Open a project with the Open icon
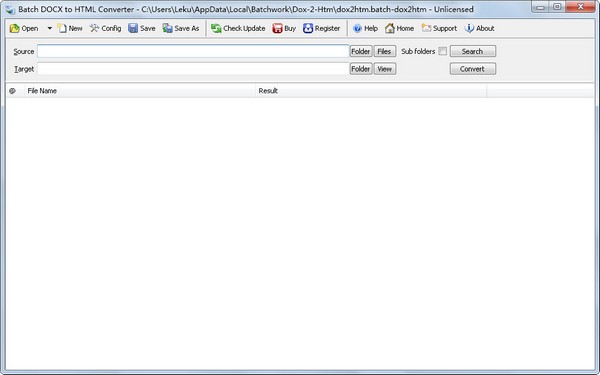Screen dimensions: 600x375 (24, 28)
